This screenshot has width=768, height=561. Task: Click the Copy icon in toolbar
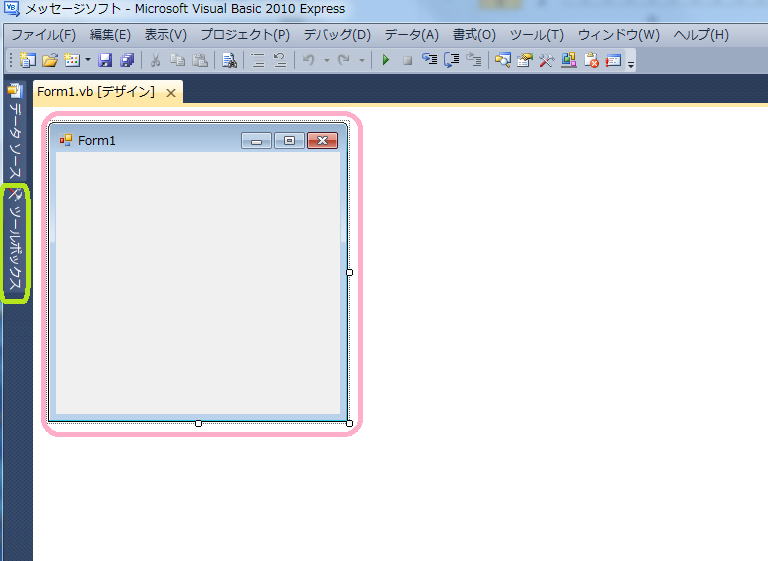(177, 60)
